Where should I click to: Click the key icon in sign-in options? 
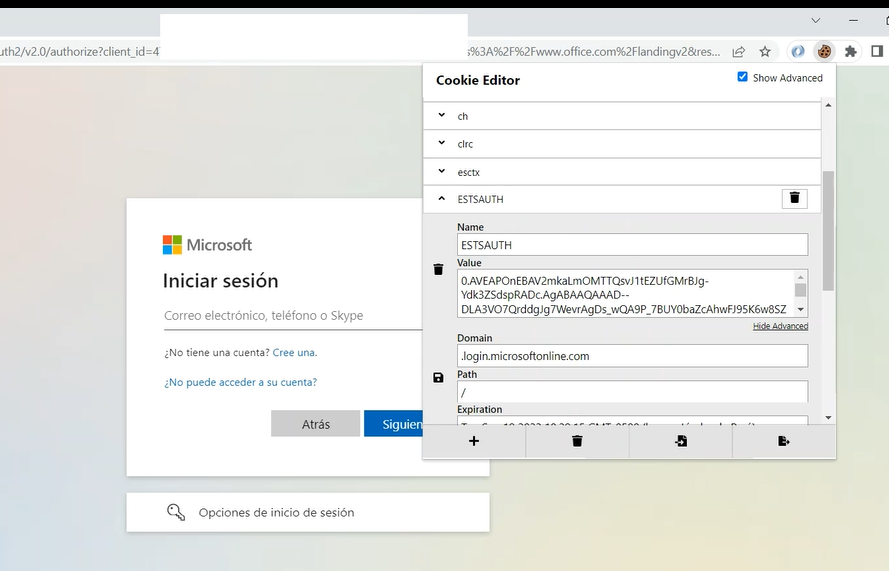coord(176,512)
